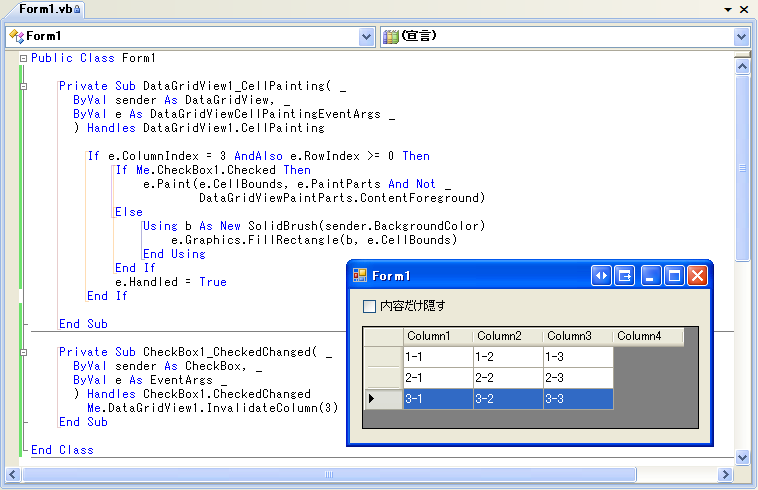Open the (宣言) method name dropdown
This screenshot has height=490, width=758.
click(x=741, y=37)
